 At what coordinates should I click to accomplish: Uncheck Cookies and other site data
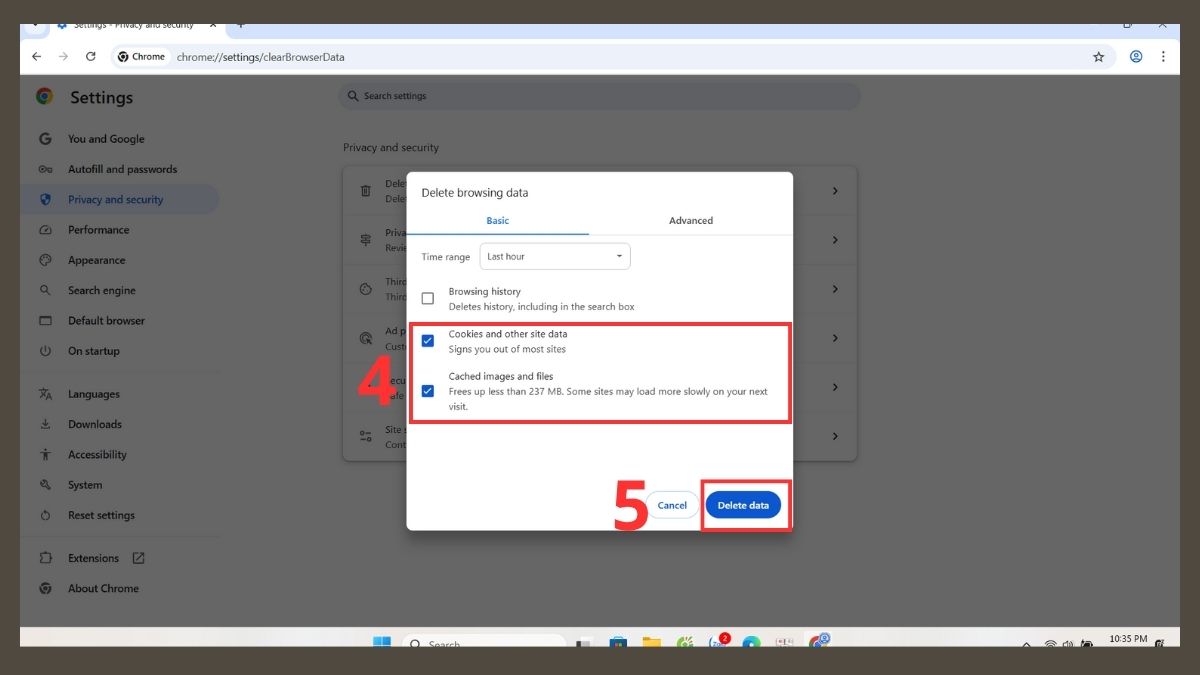pyautogui.click(x=428, y=341)
